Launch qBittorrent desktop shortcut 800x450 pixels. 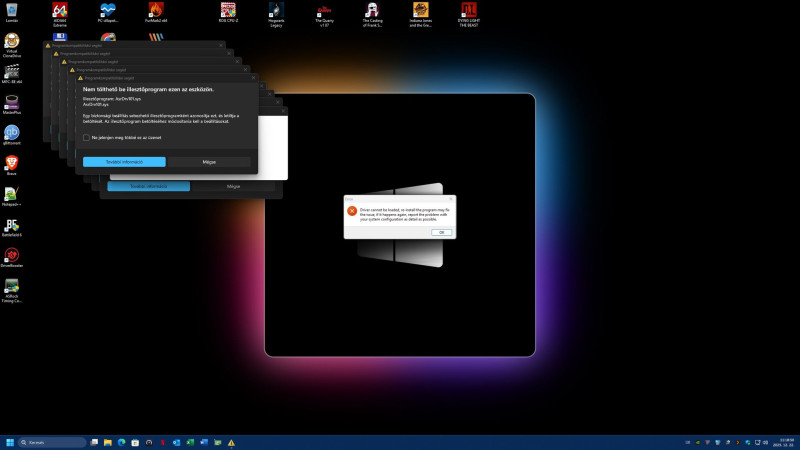coord(12,135)
